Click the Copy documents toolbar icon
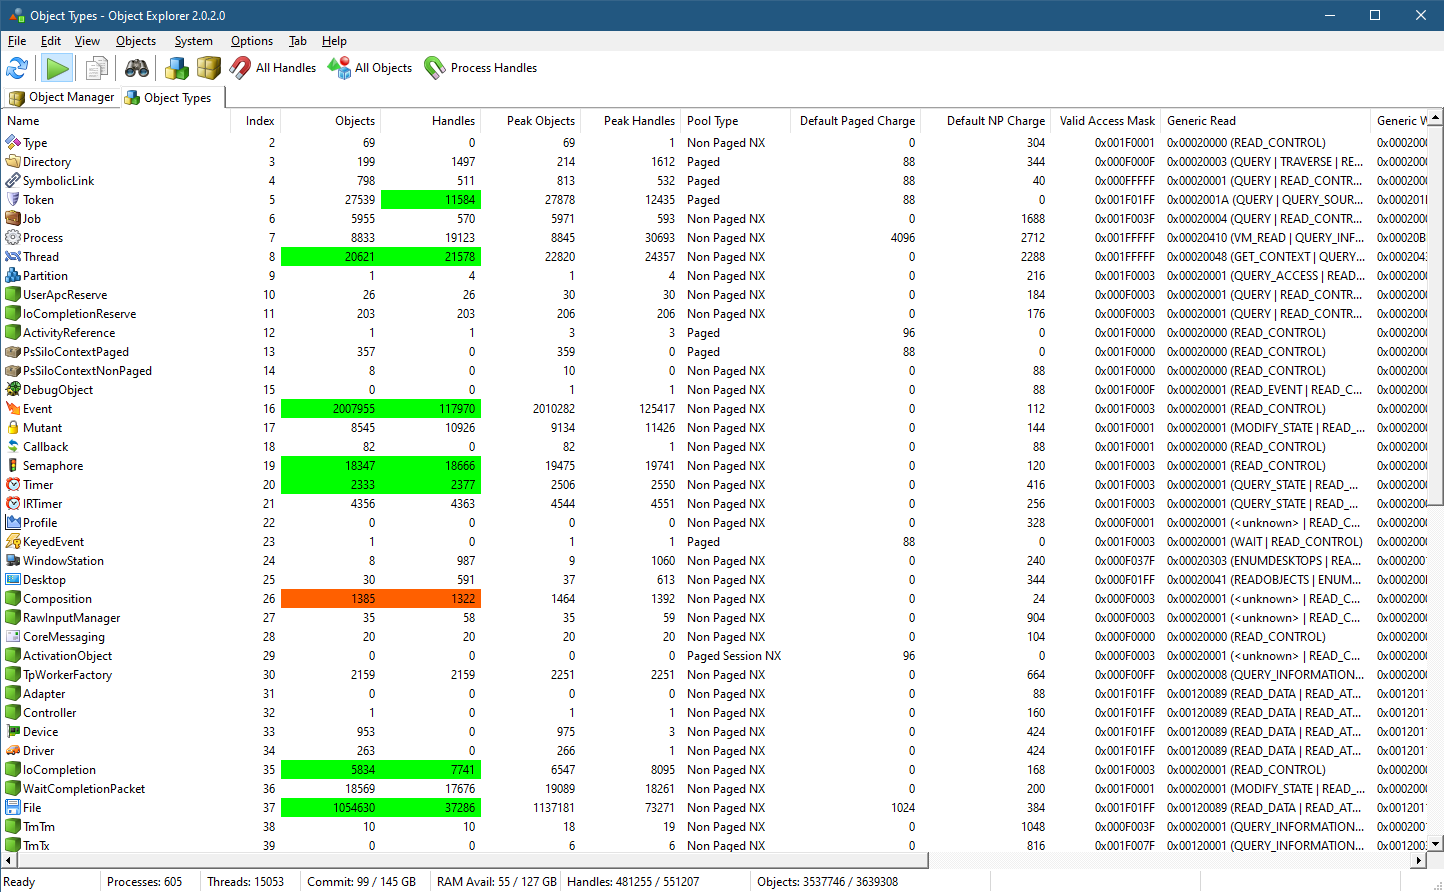 (97, 68)
